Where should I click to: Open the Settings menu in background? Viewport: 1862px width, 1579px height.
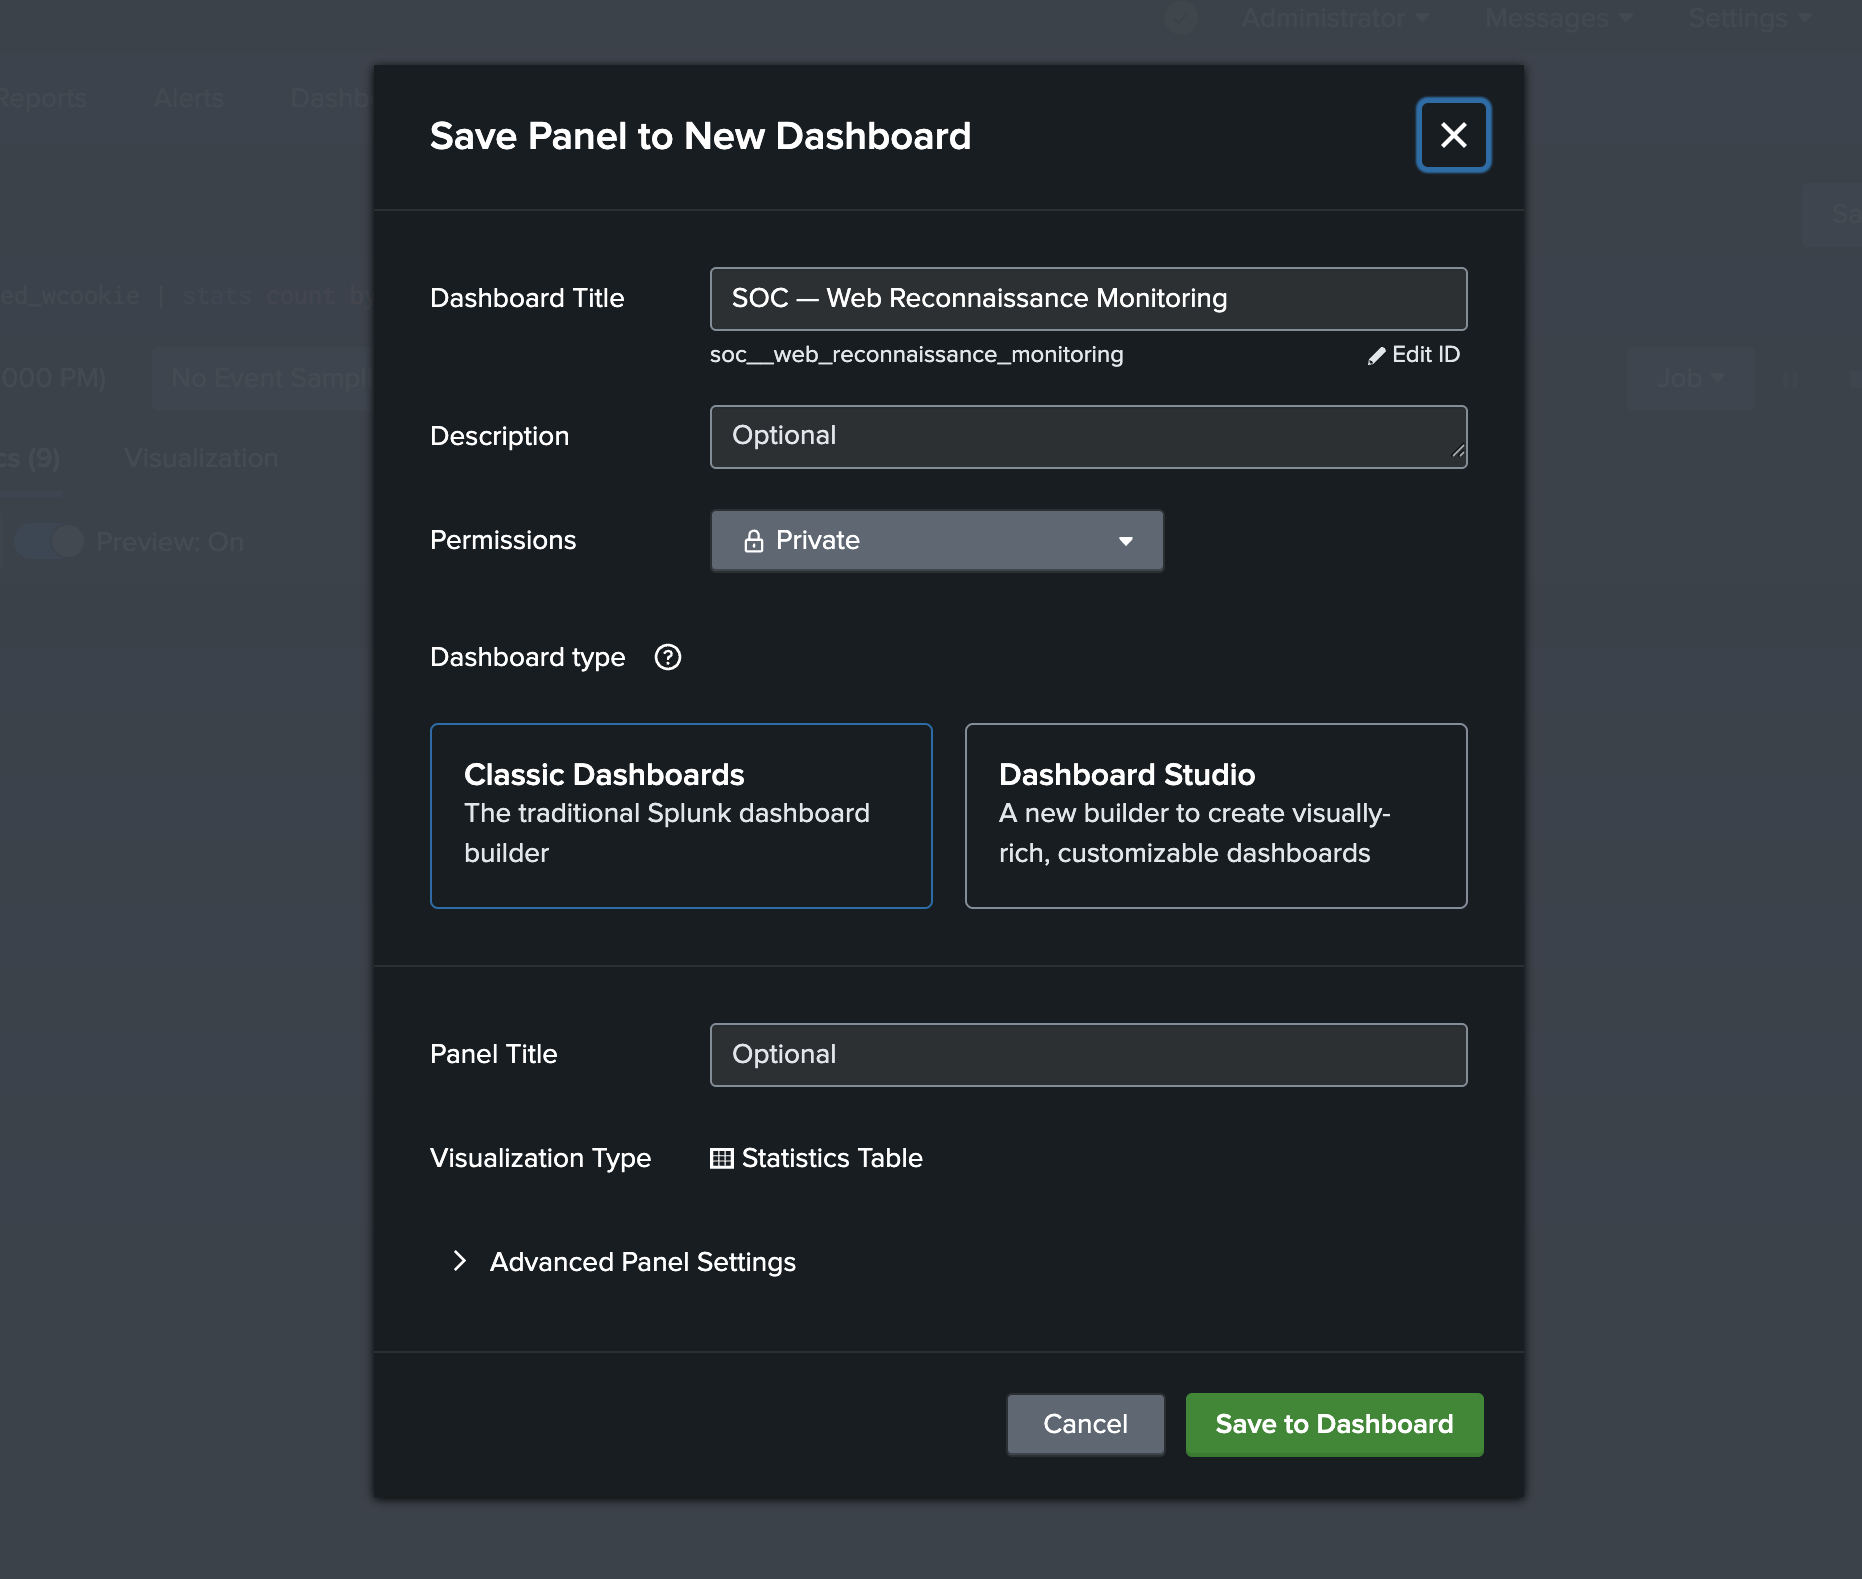(x=1750, y=18)
